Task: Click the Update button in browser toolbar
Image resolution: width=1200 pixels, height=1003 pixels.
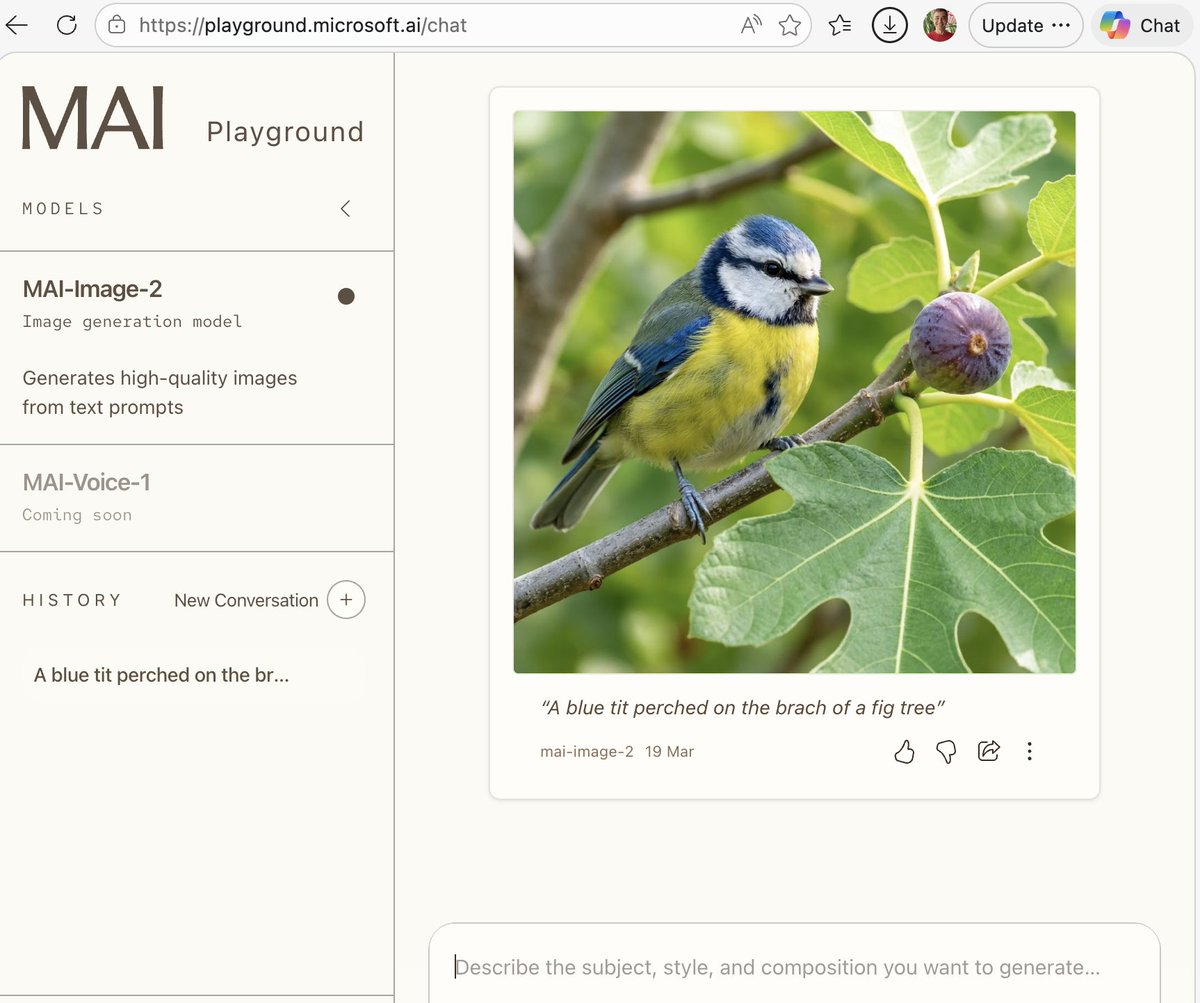Action: click(x=1026, y=26)
